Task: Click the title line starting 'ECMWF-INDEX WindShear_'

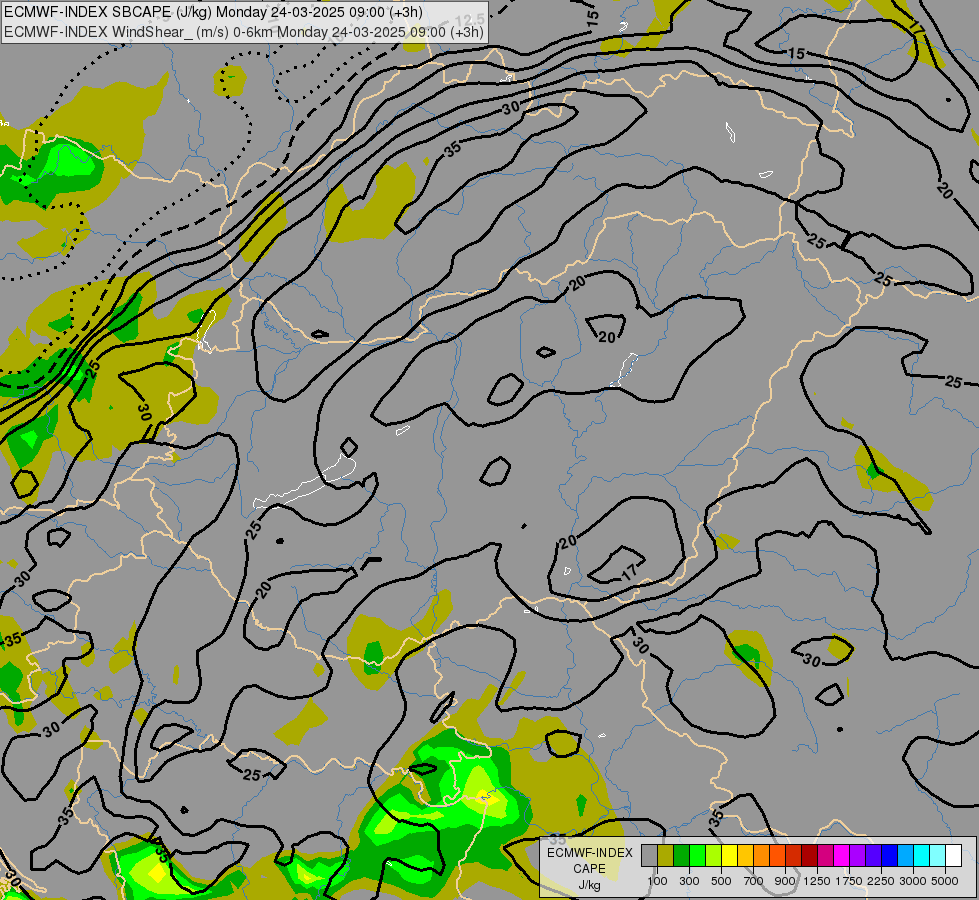Action: click(244, 32)
